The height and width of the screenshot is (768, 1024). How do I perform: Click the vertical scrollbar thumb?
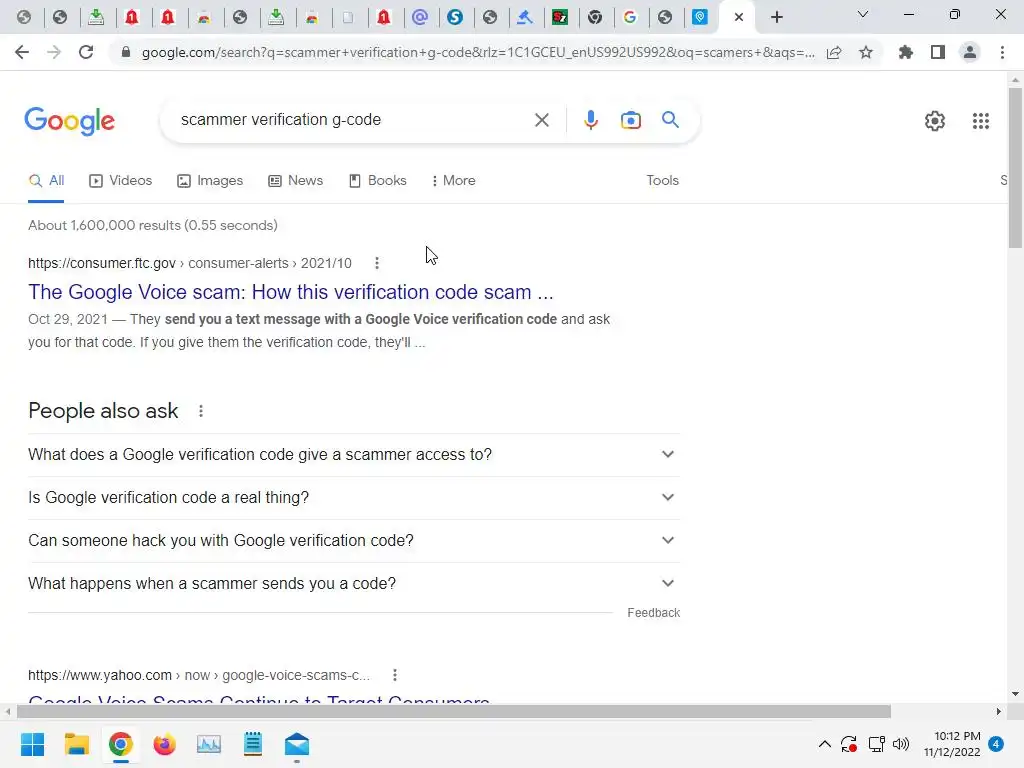tap(1015, 167)
